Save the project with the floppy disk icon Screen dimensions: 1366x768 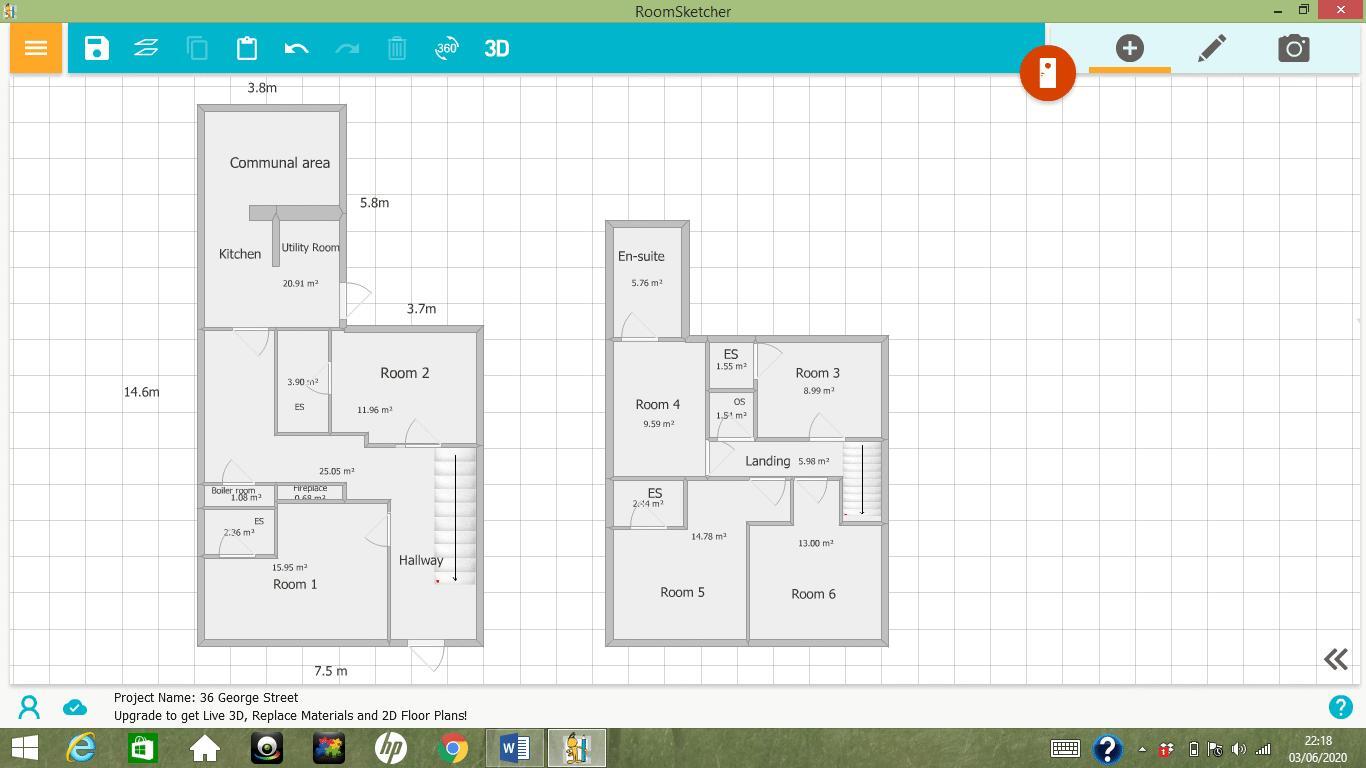click(97, 48)
